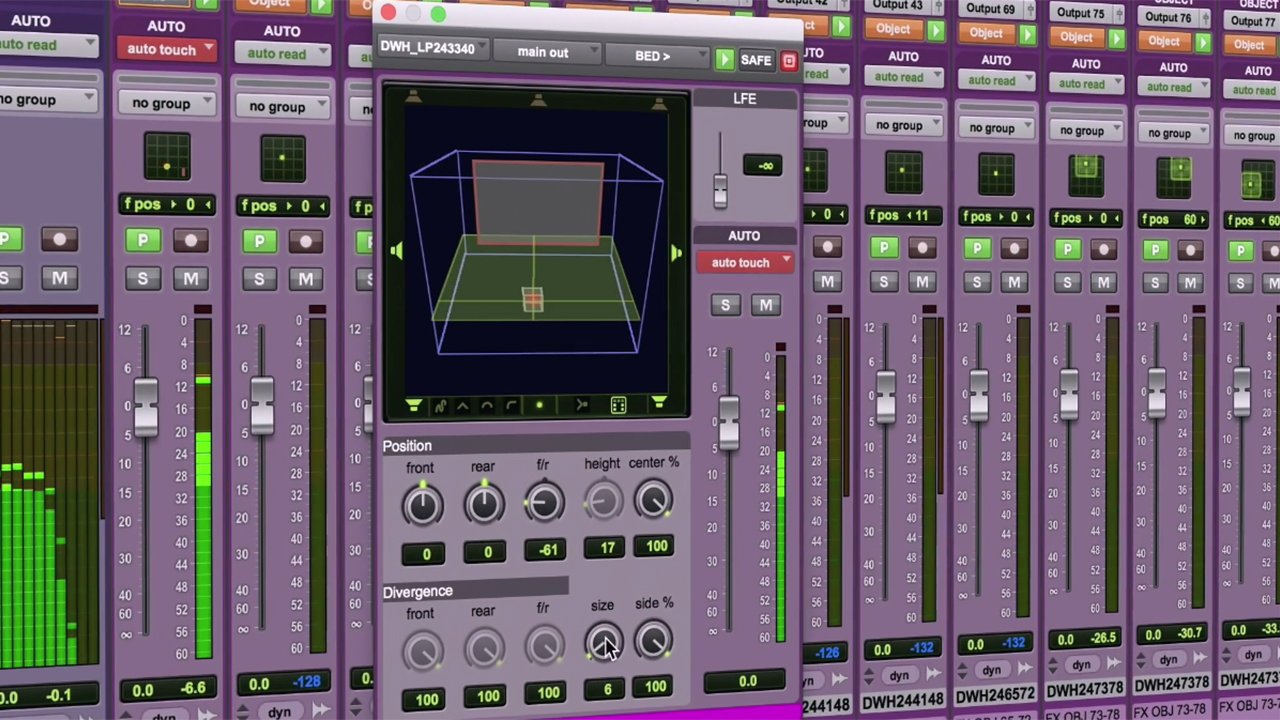1280x720 pixels.
Task: Expand the auto touch automation mode menu
Action: tap(745, 262)
